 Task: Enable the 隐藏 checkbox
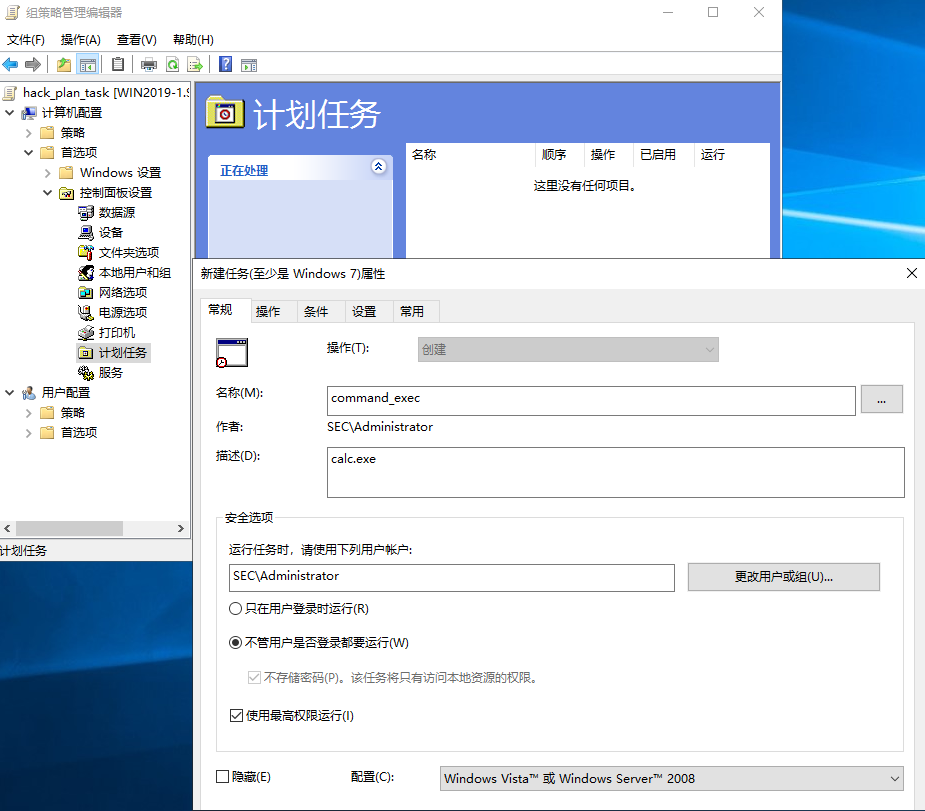tap(223, 777)
